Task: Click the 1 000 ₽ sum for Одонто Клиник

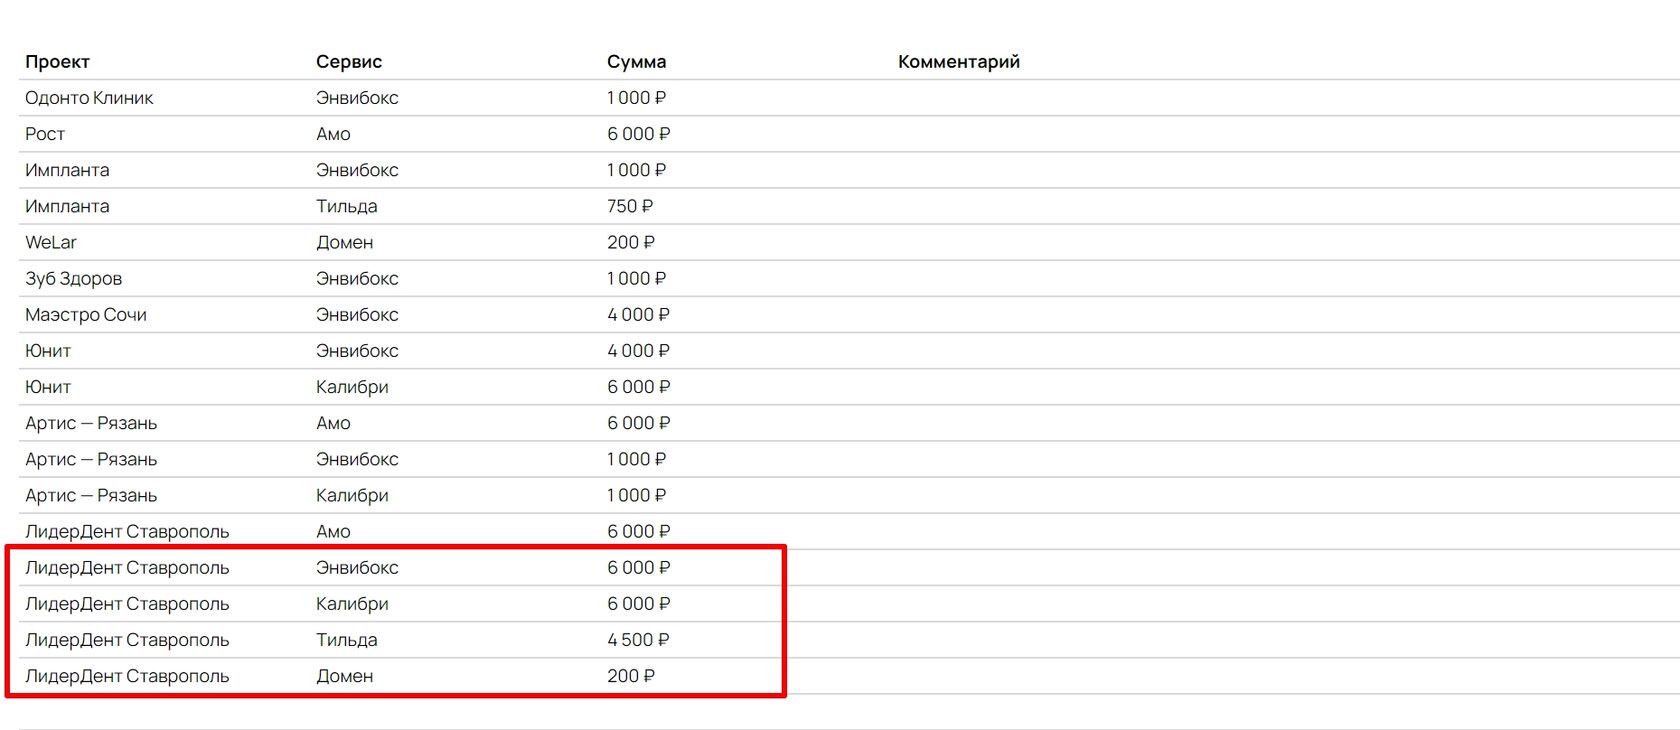Action: (636, 98)
